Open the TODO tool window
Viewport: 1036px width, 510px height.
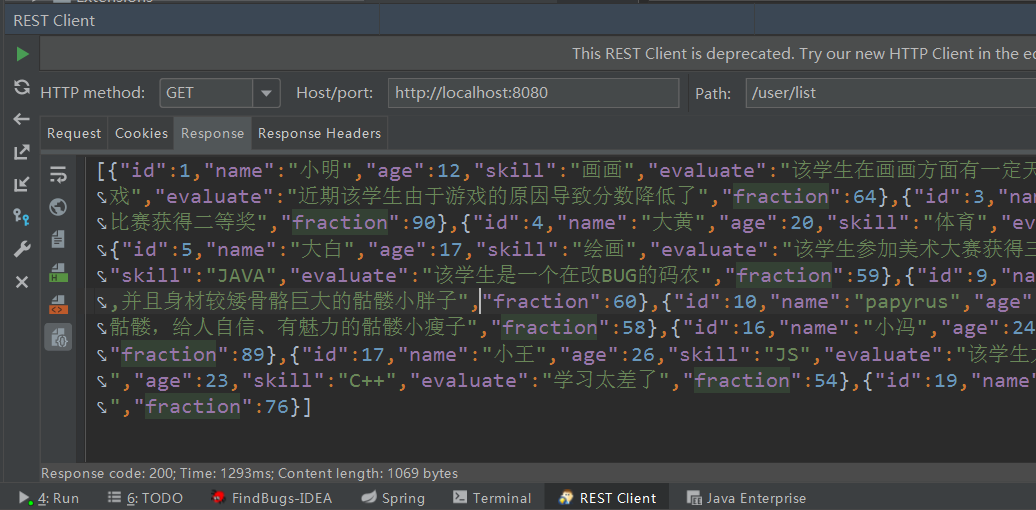145,498
